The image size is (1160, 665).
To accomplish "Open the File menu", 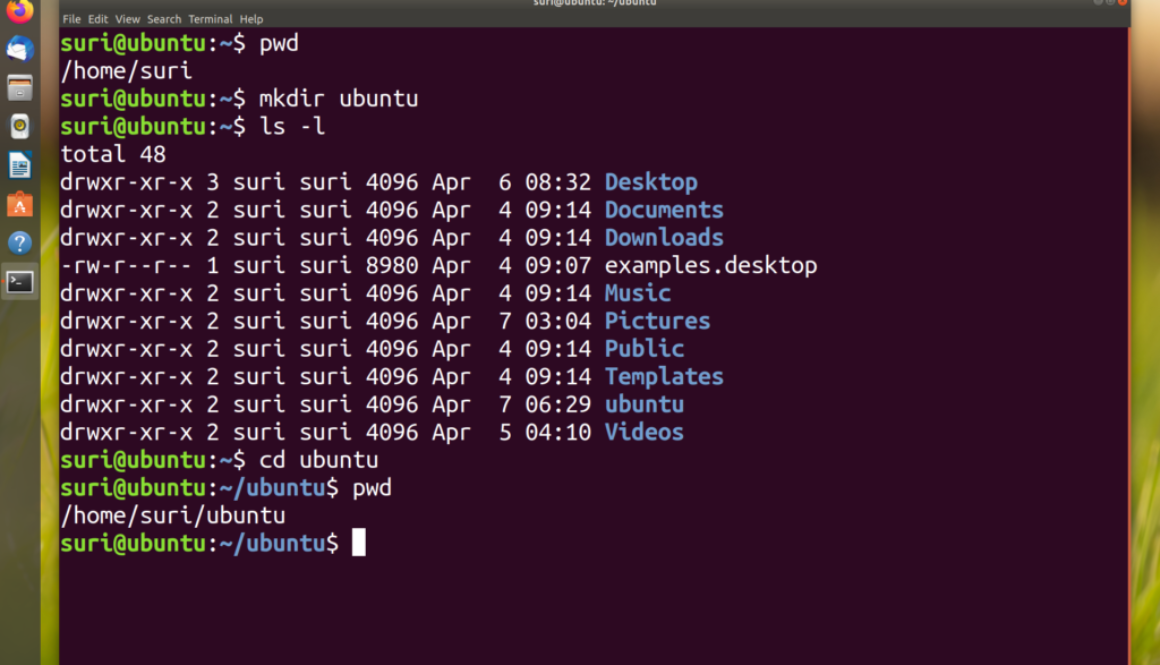I will tap(71, 19).
